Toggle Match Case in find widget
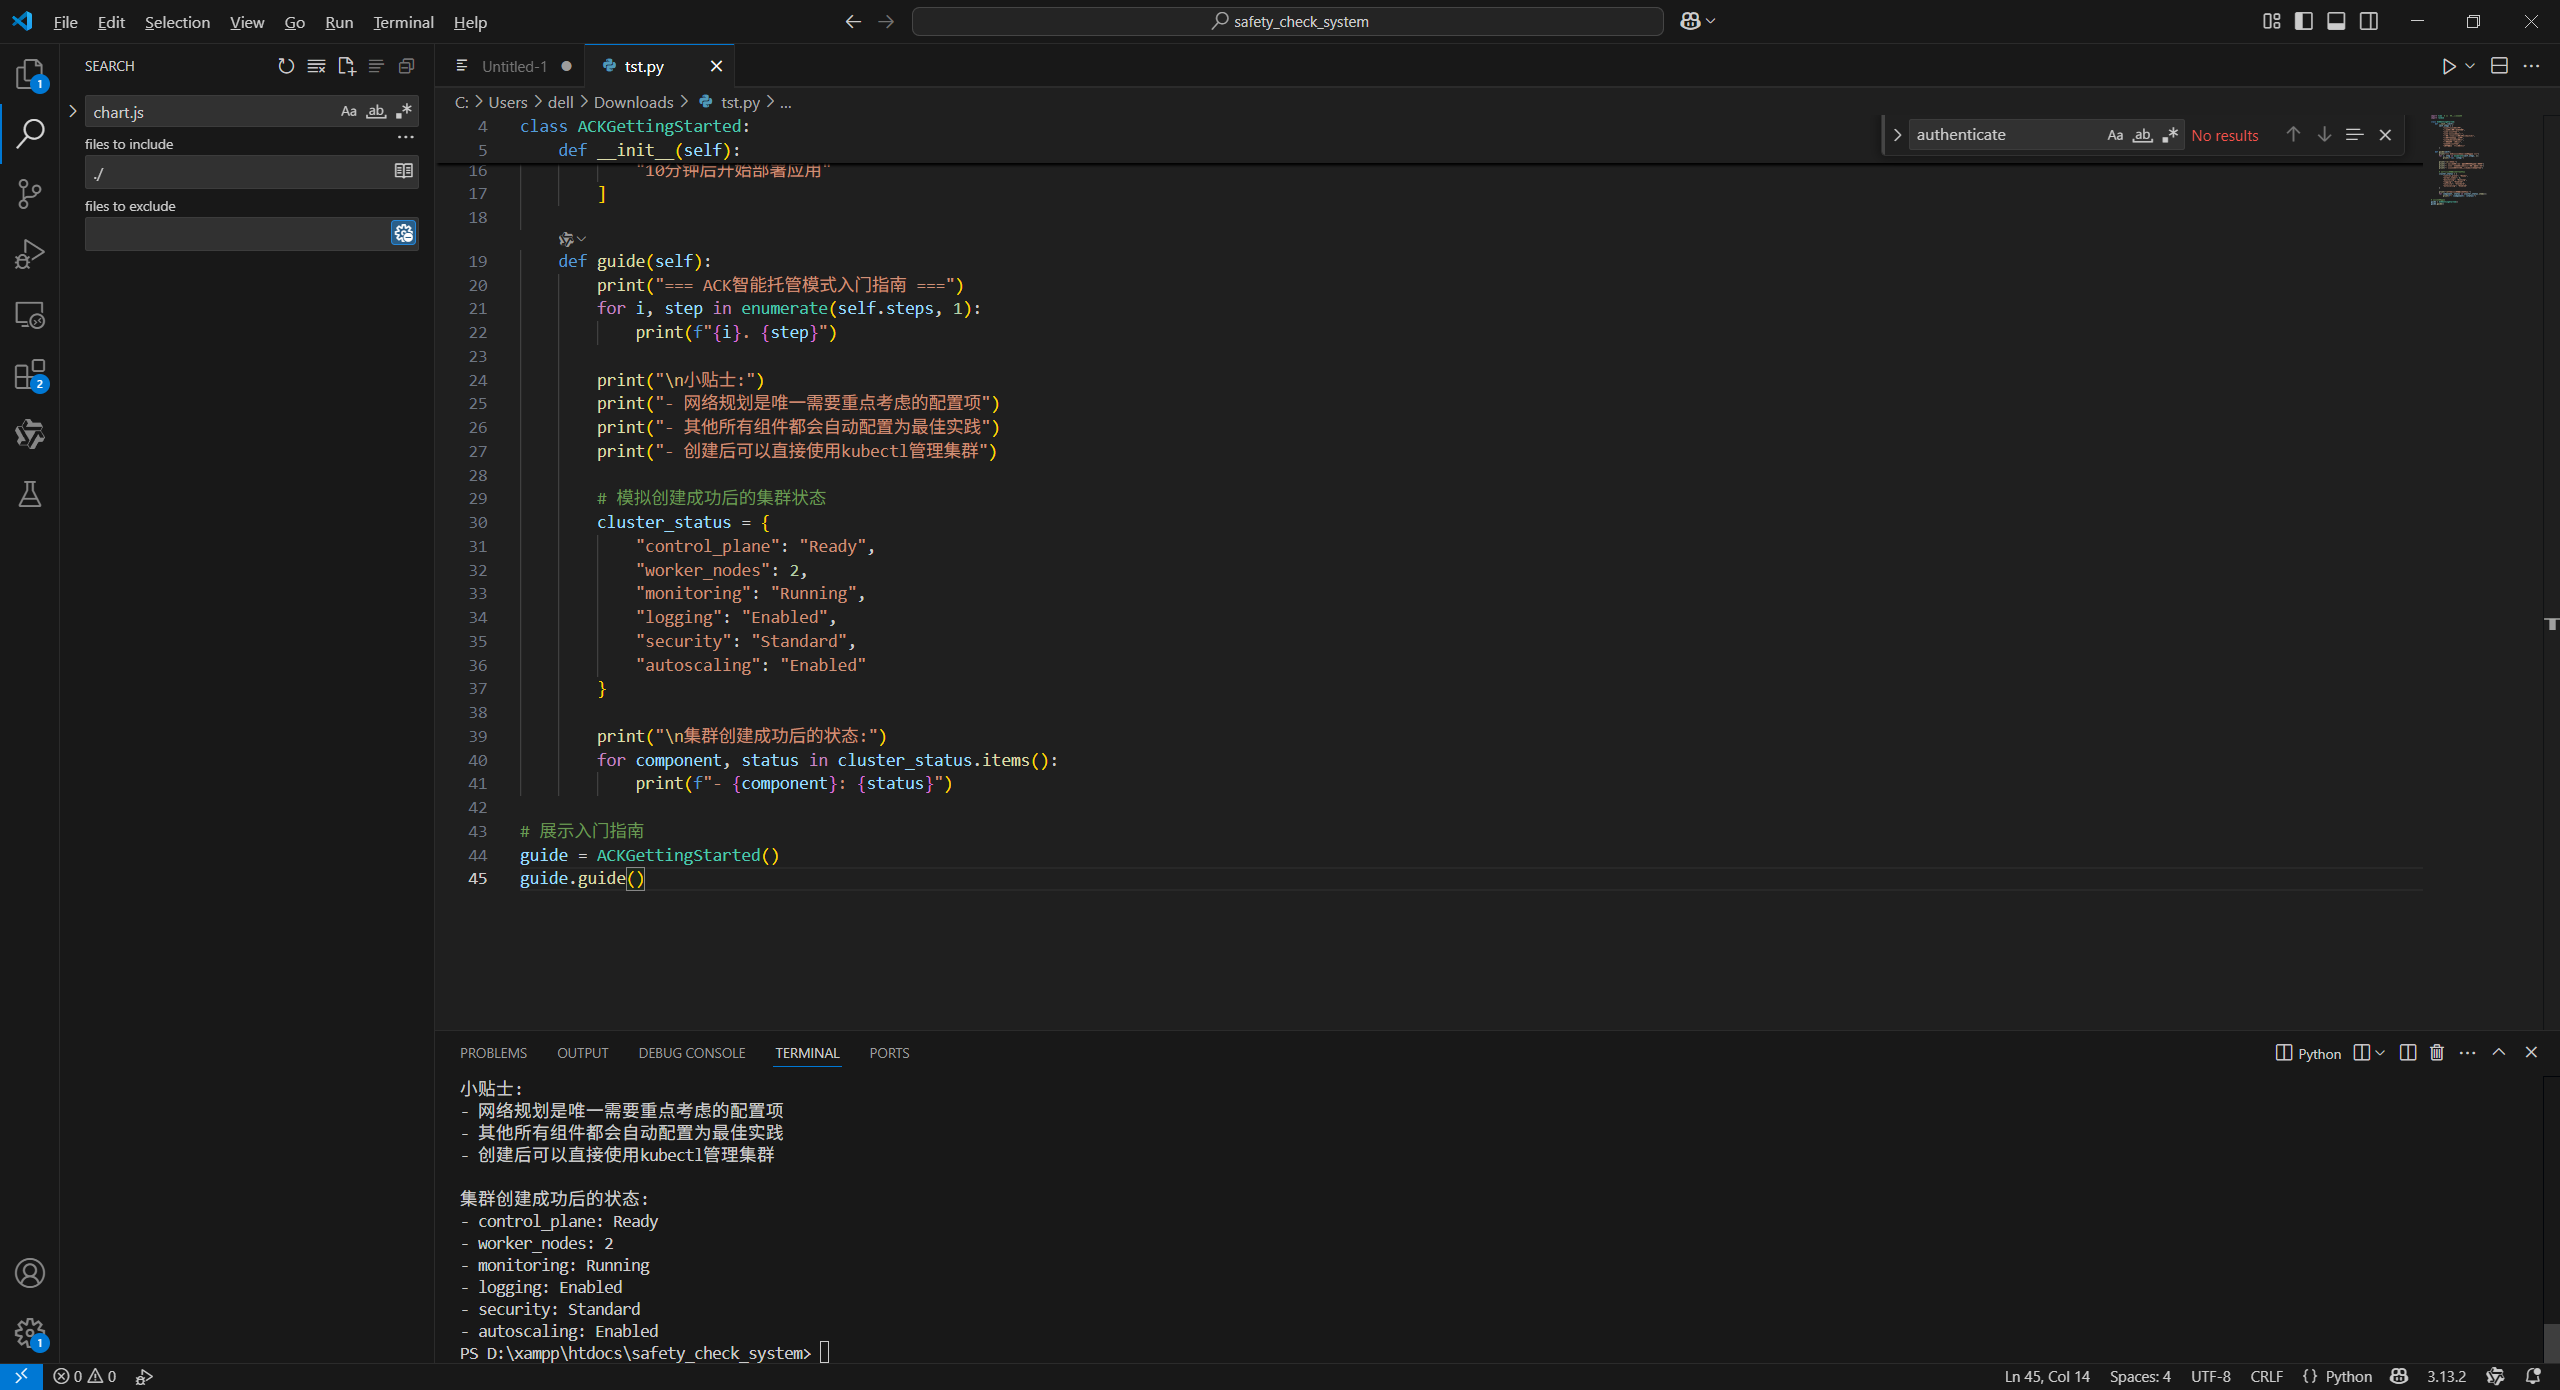The image size is (2560, 1390). (x=2115, y=135)
